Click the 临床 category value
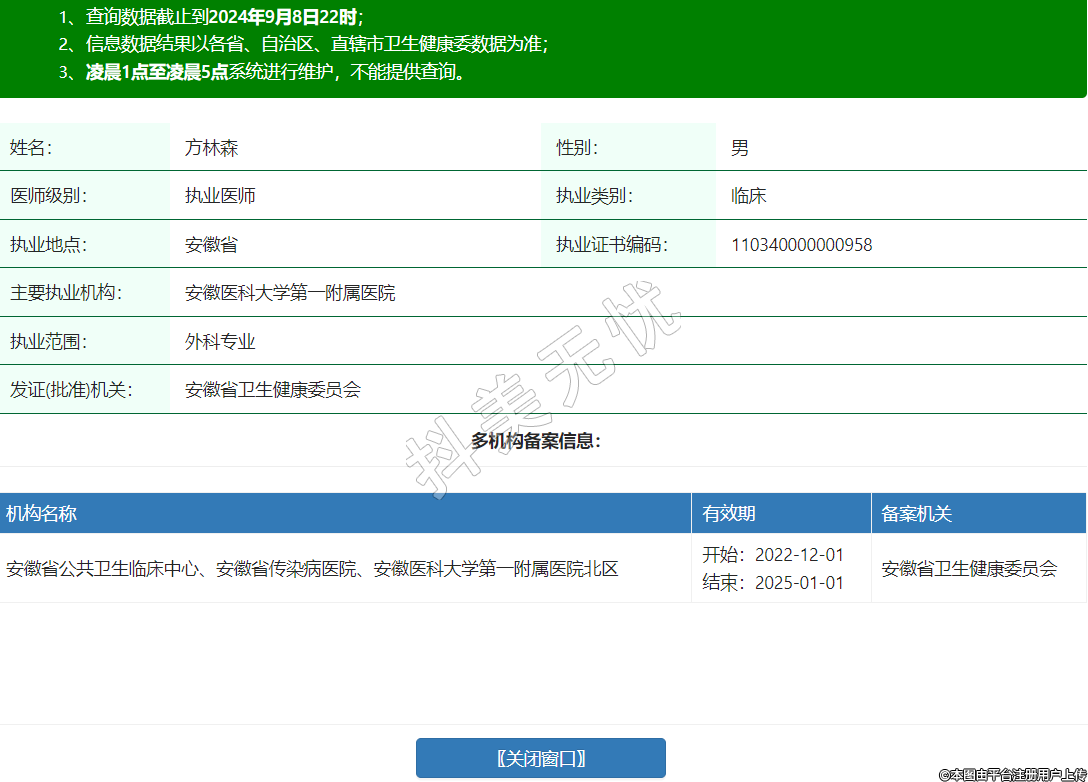 tap(748, 196)
